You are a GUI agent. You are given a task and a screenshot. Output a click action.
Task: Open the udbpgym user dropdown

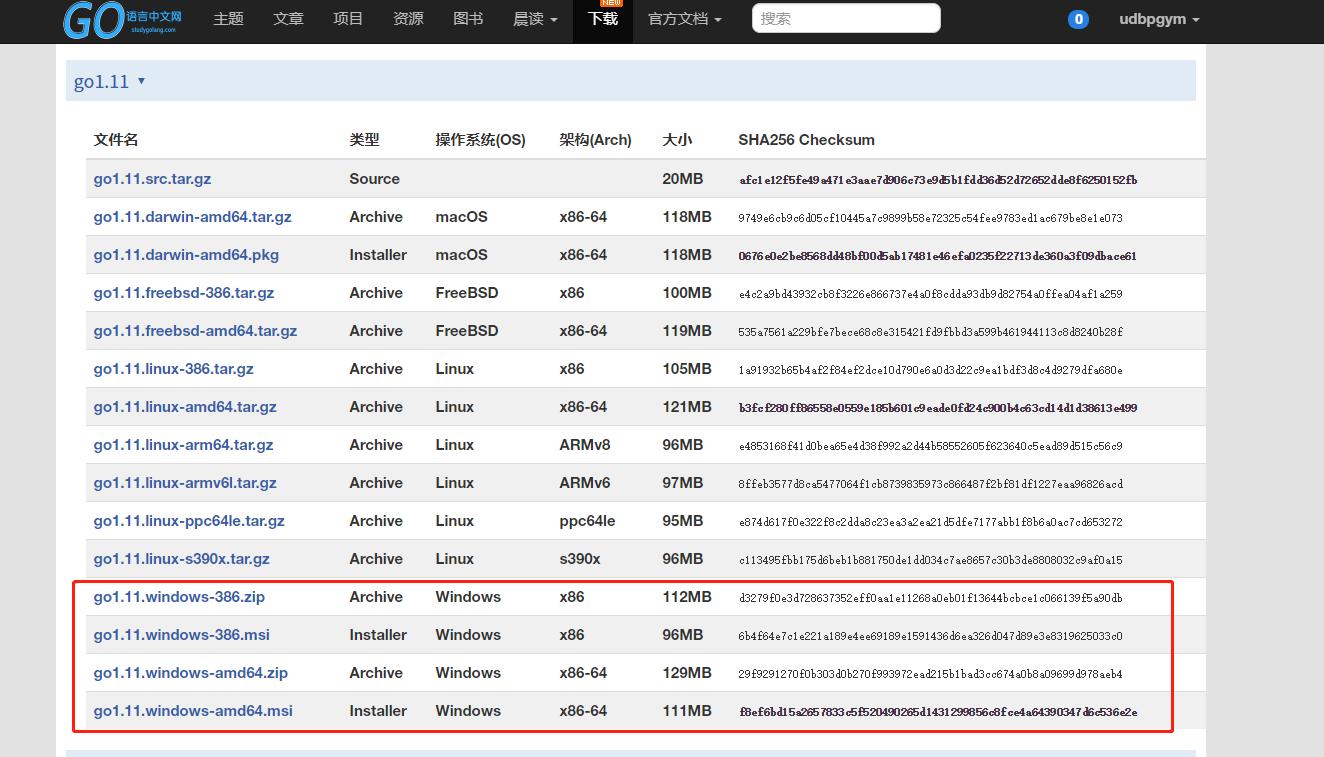coord(1159,19)
